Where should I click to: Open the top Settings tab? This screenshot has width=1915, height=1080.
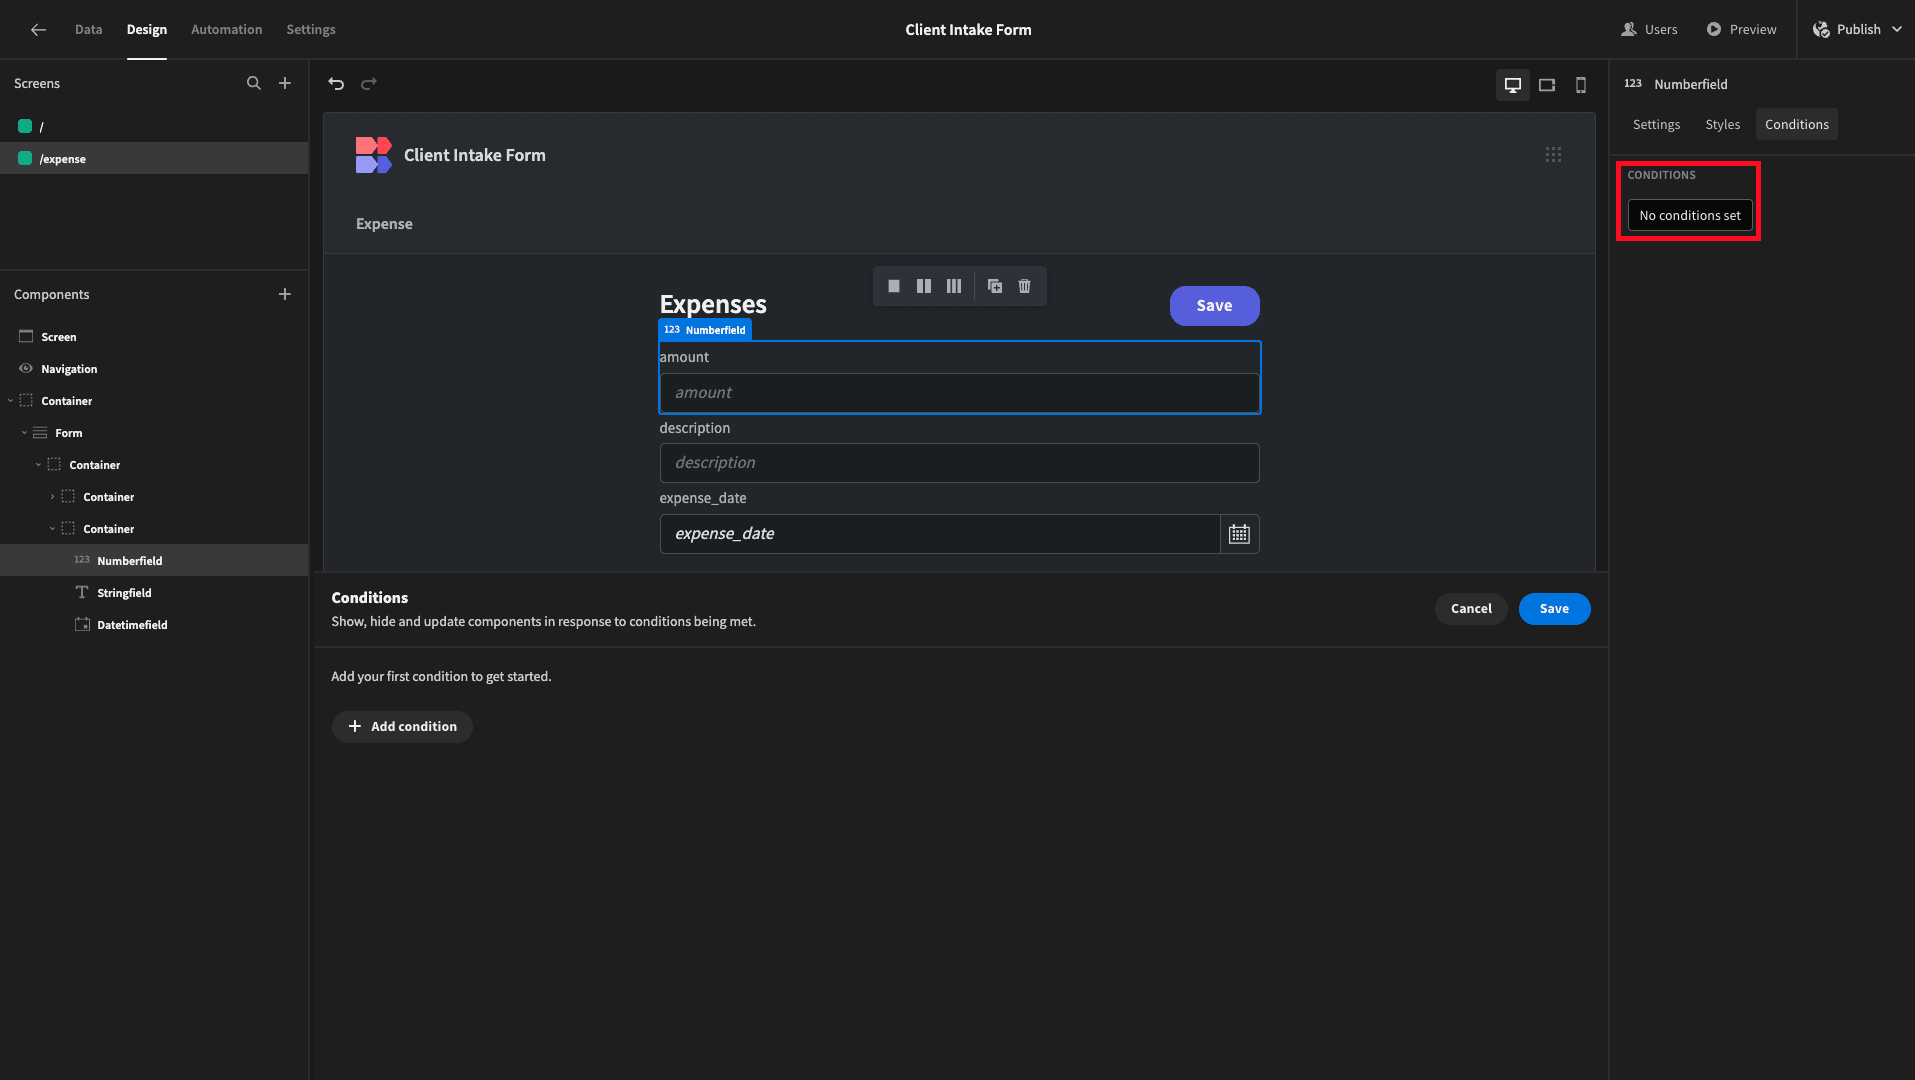(x=311, y=30)
